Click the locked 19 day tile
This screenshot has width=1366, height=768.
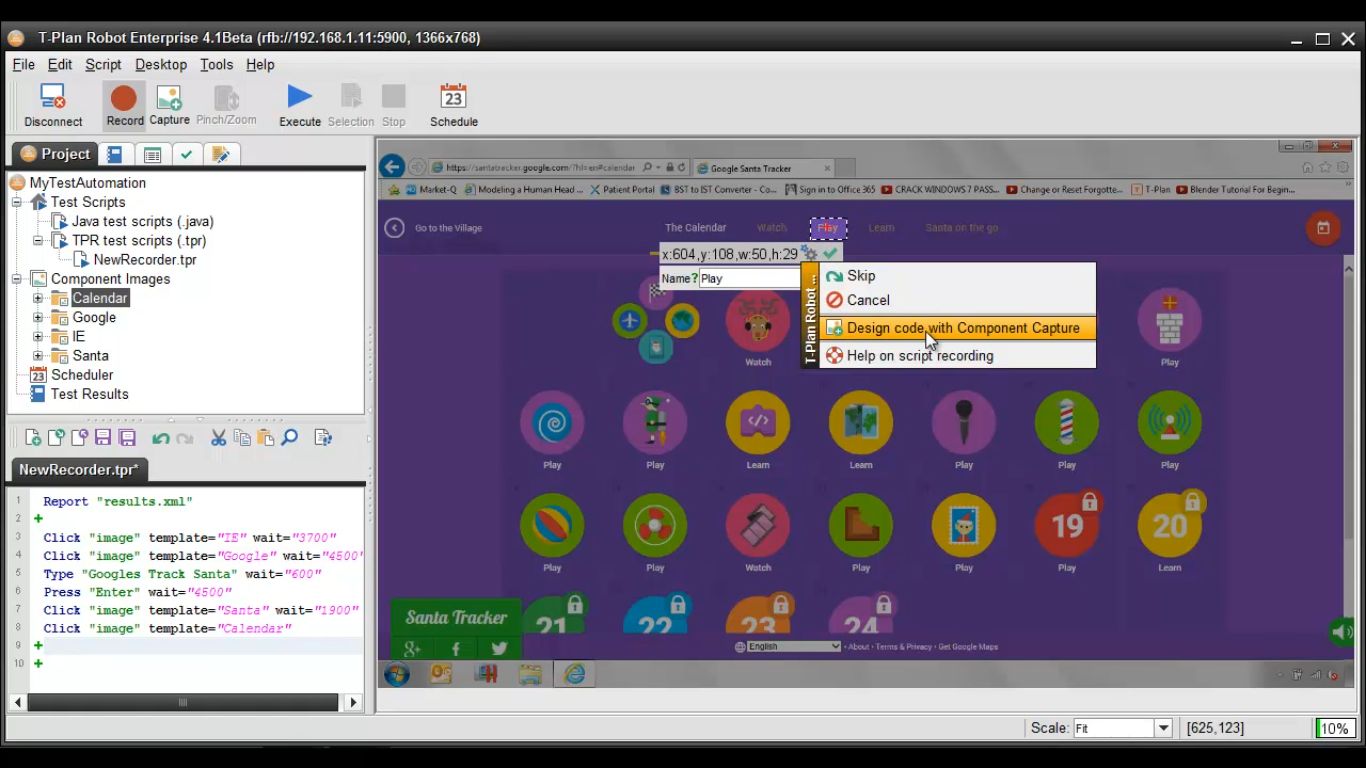click(x=1067, y=525)
